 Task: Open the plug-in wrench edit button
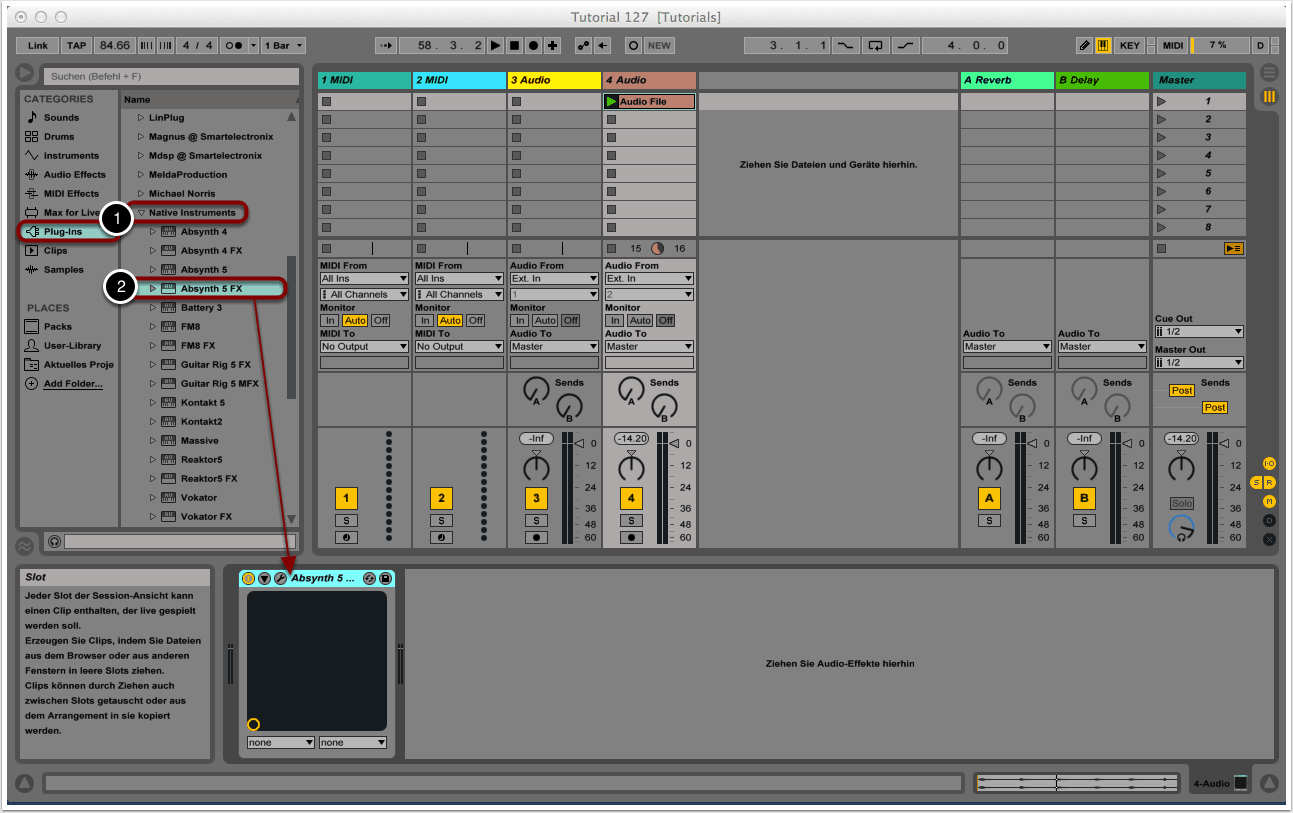point(281,578)
